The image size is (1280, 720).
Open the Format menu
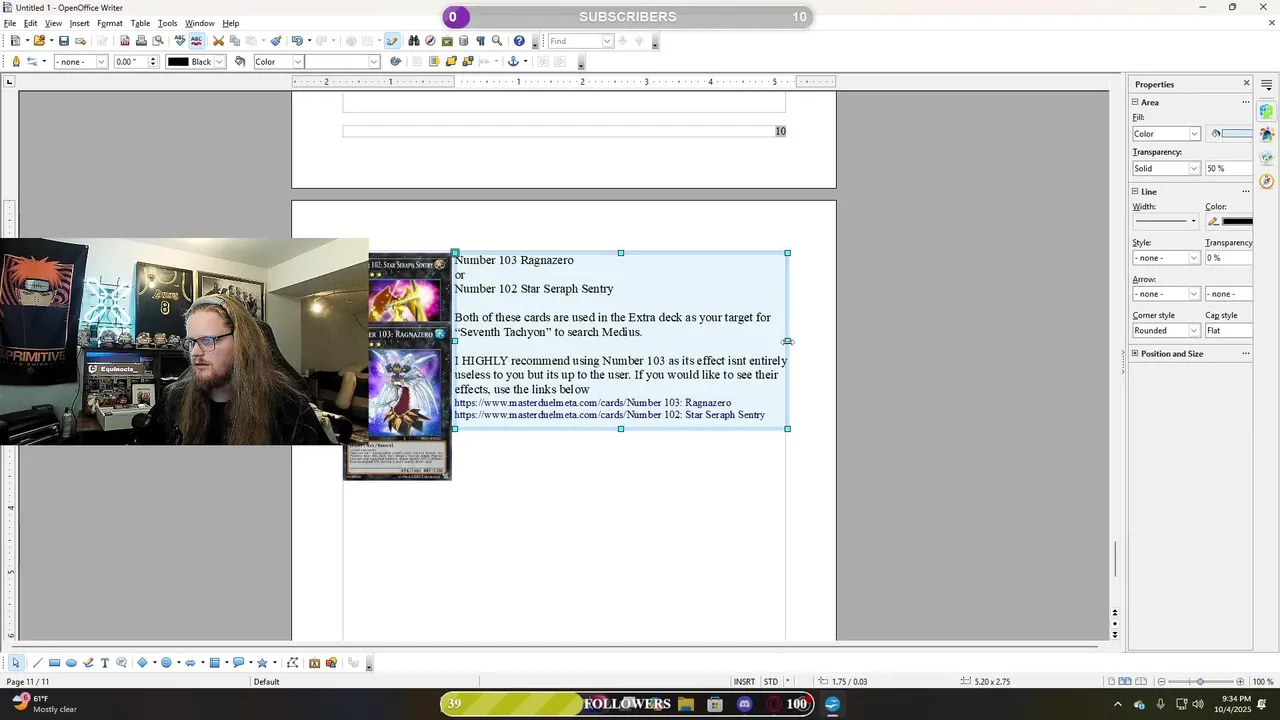(x=110, y=23)
